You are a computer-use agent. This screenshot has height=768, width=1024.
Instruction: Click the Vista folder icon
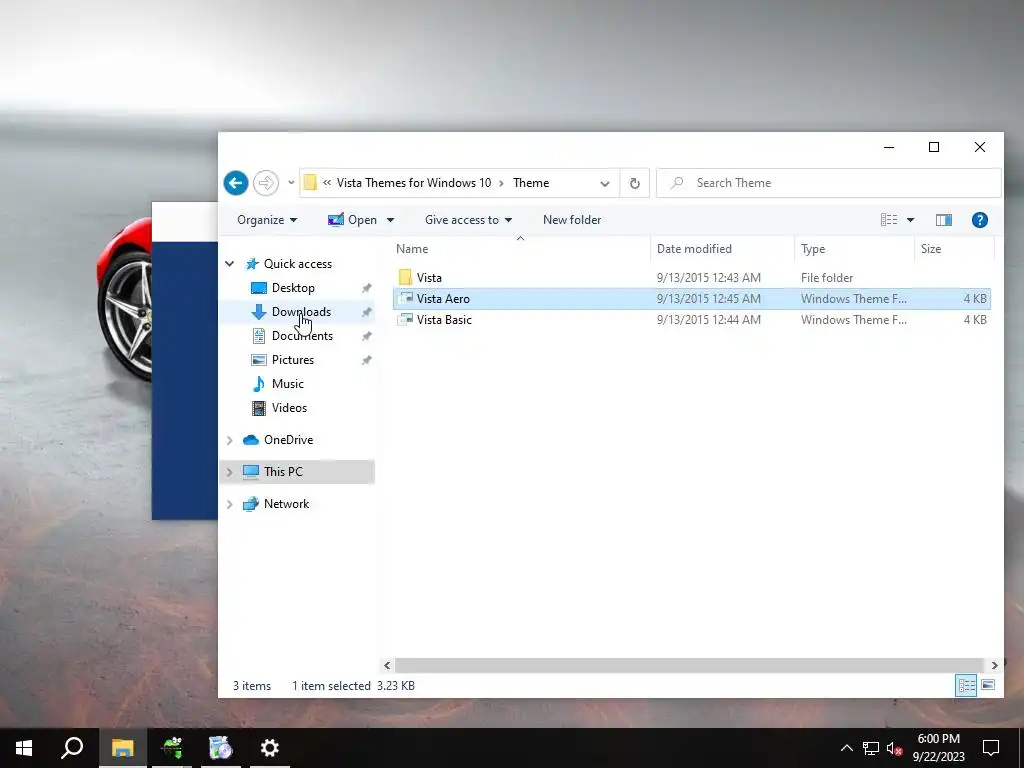pos(406,278)
